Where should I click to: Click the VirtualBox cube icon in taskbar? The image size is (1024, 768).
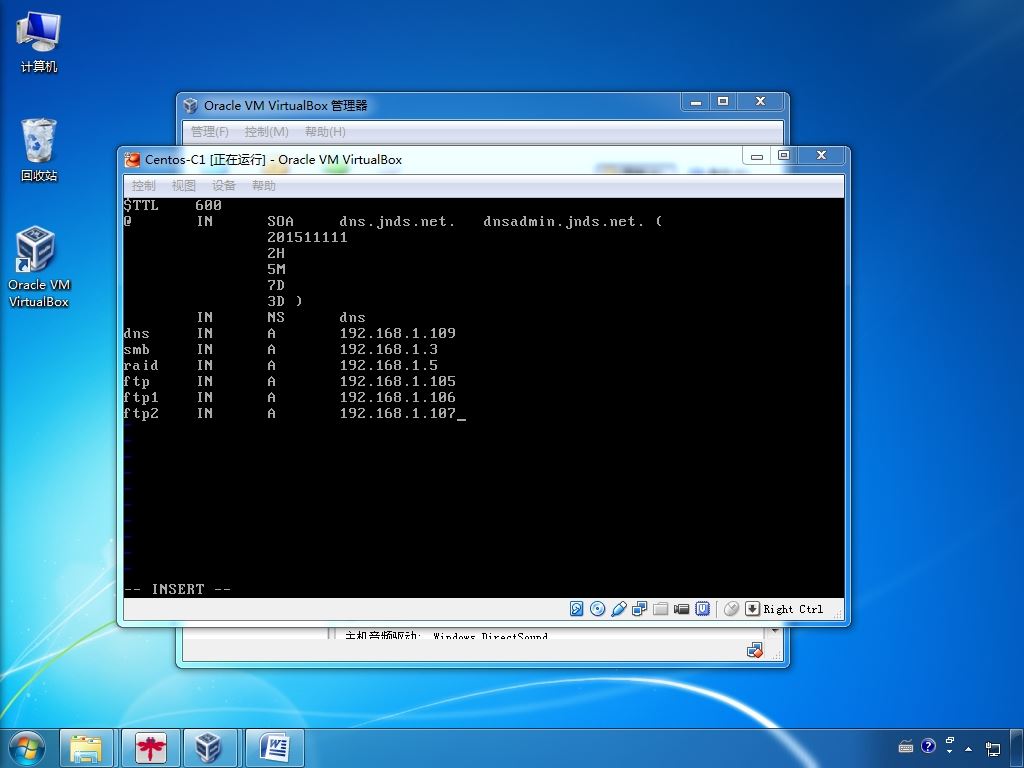(208, 747)
